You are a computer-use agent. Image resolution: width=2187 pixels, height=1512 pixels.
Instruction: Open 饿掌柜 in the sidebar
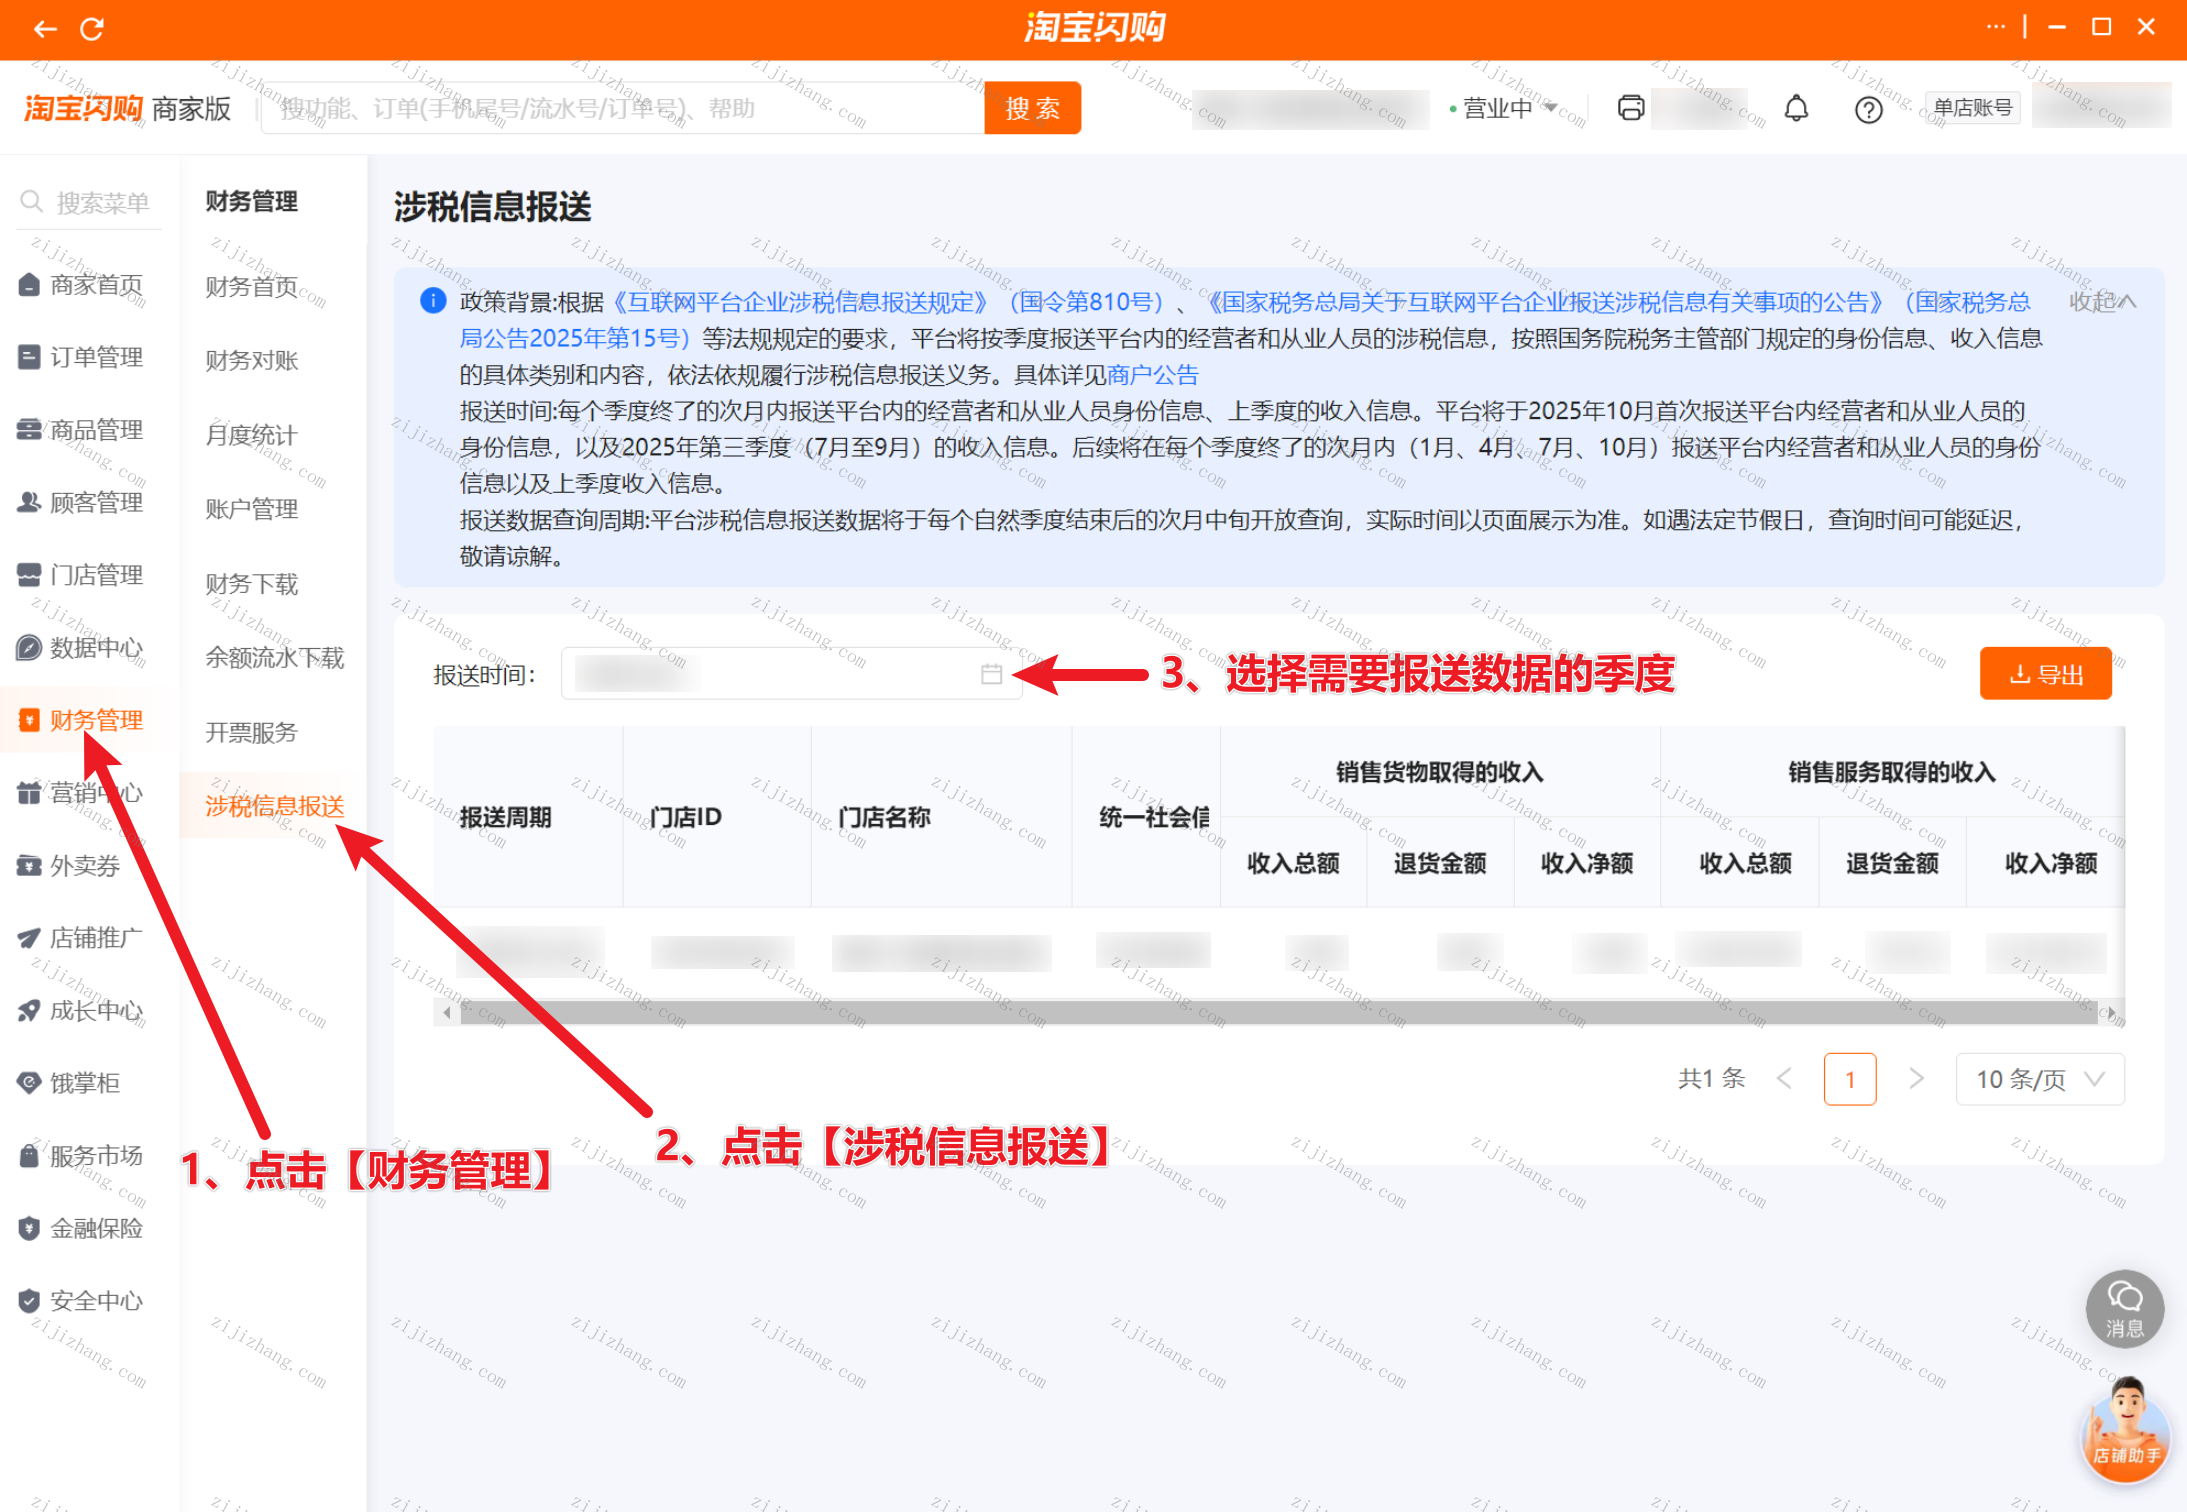(69, 1083)
